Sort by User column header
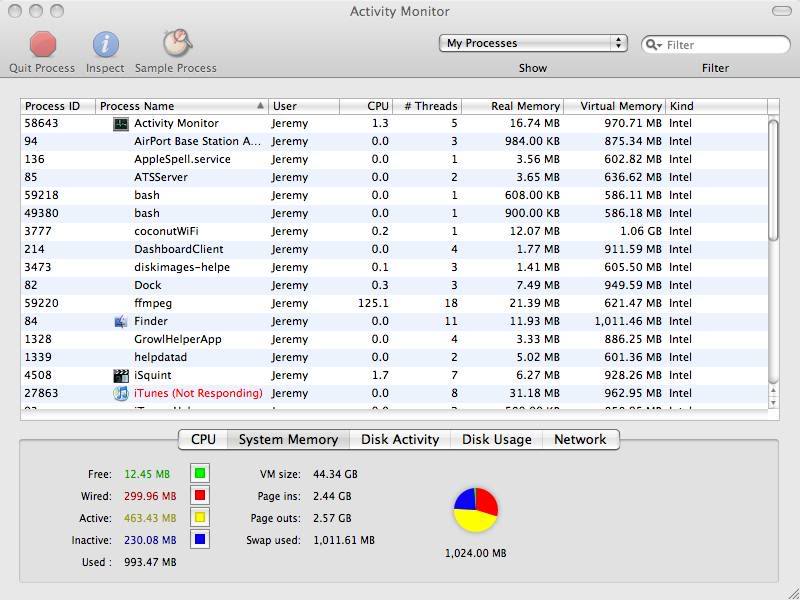Image resolution: width=800 pixels, height=600 pixels. [x=304, y=106]
